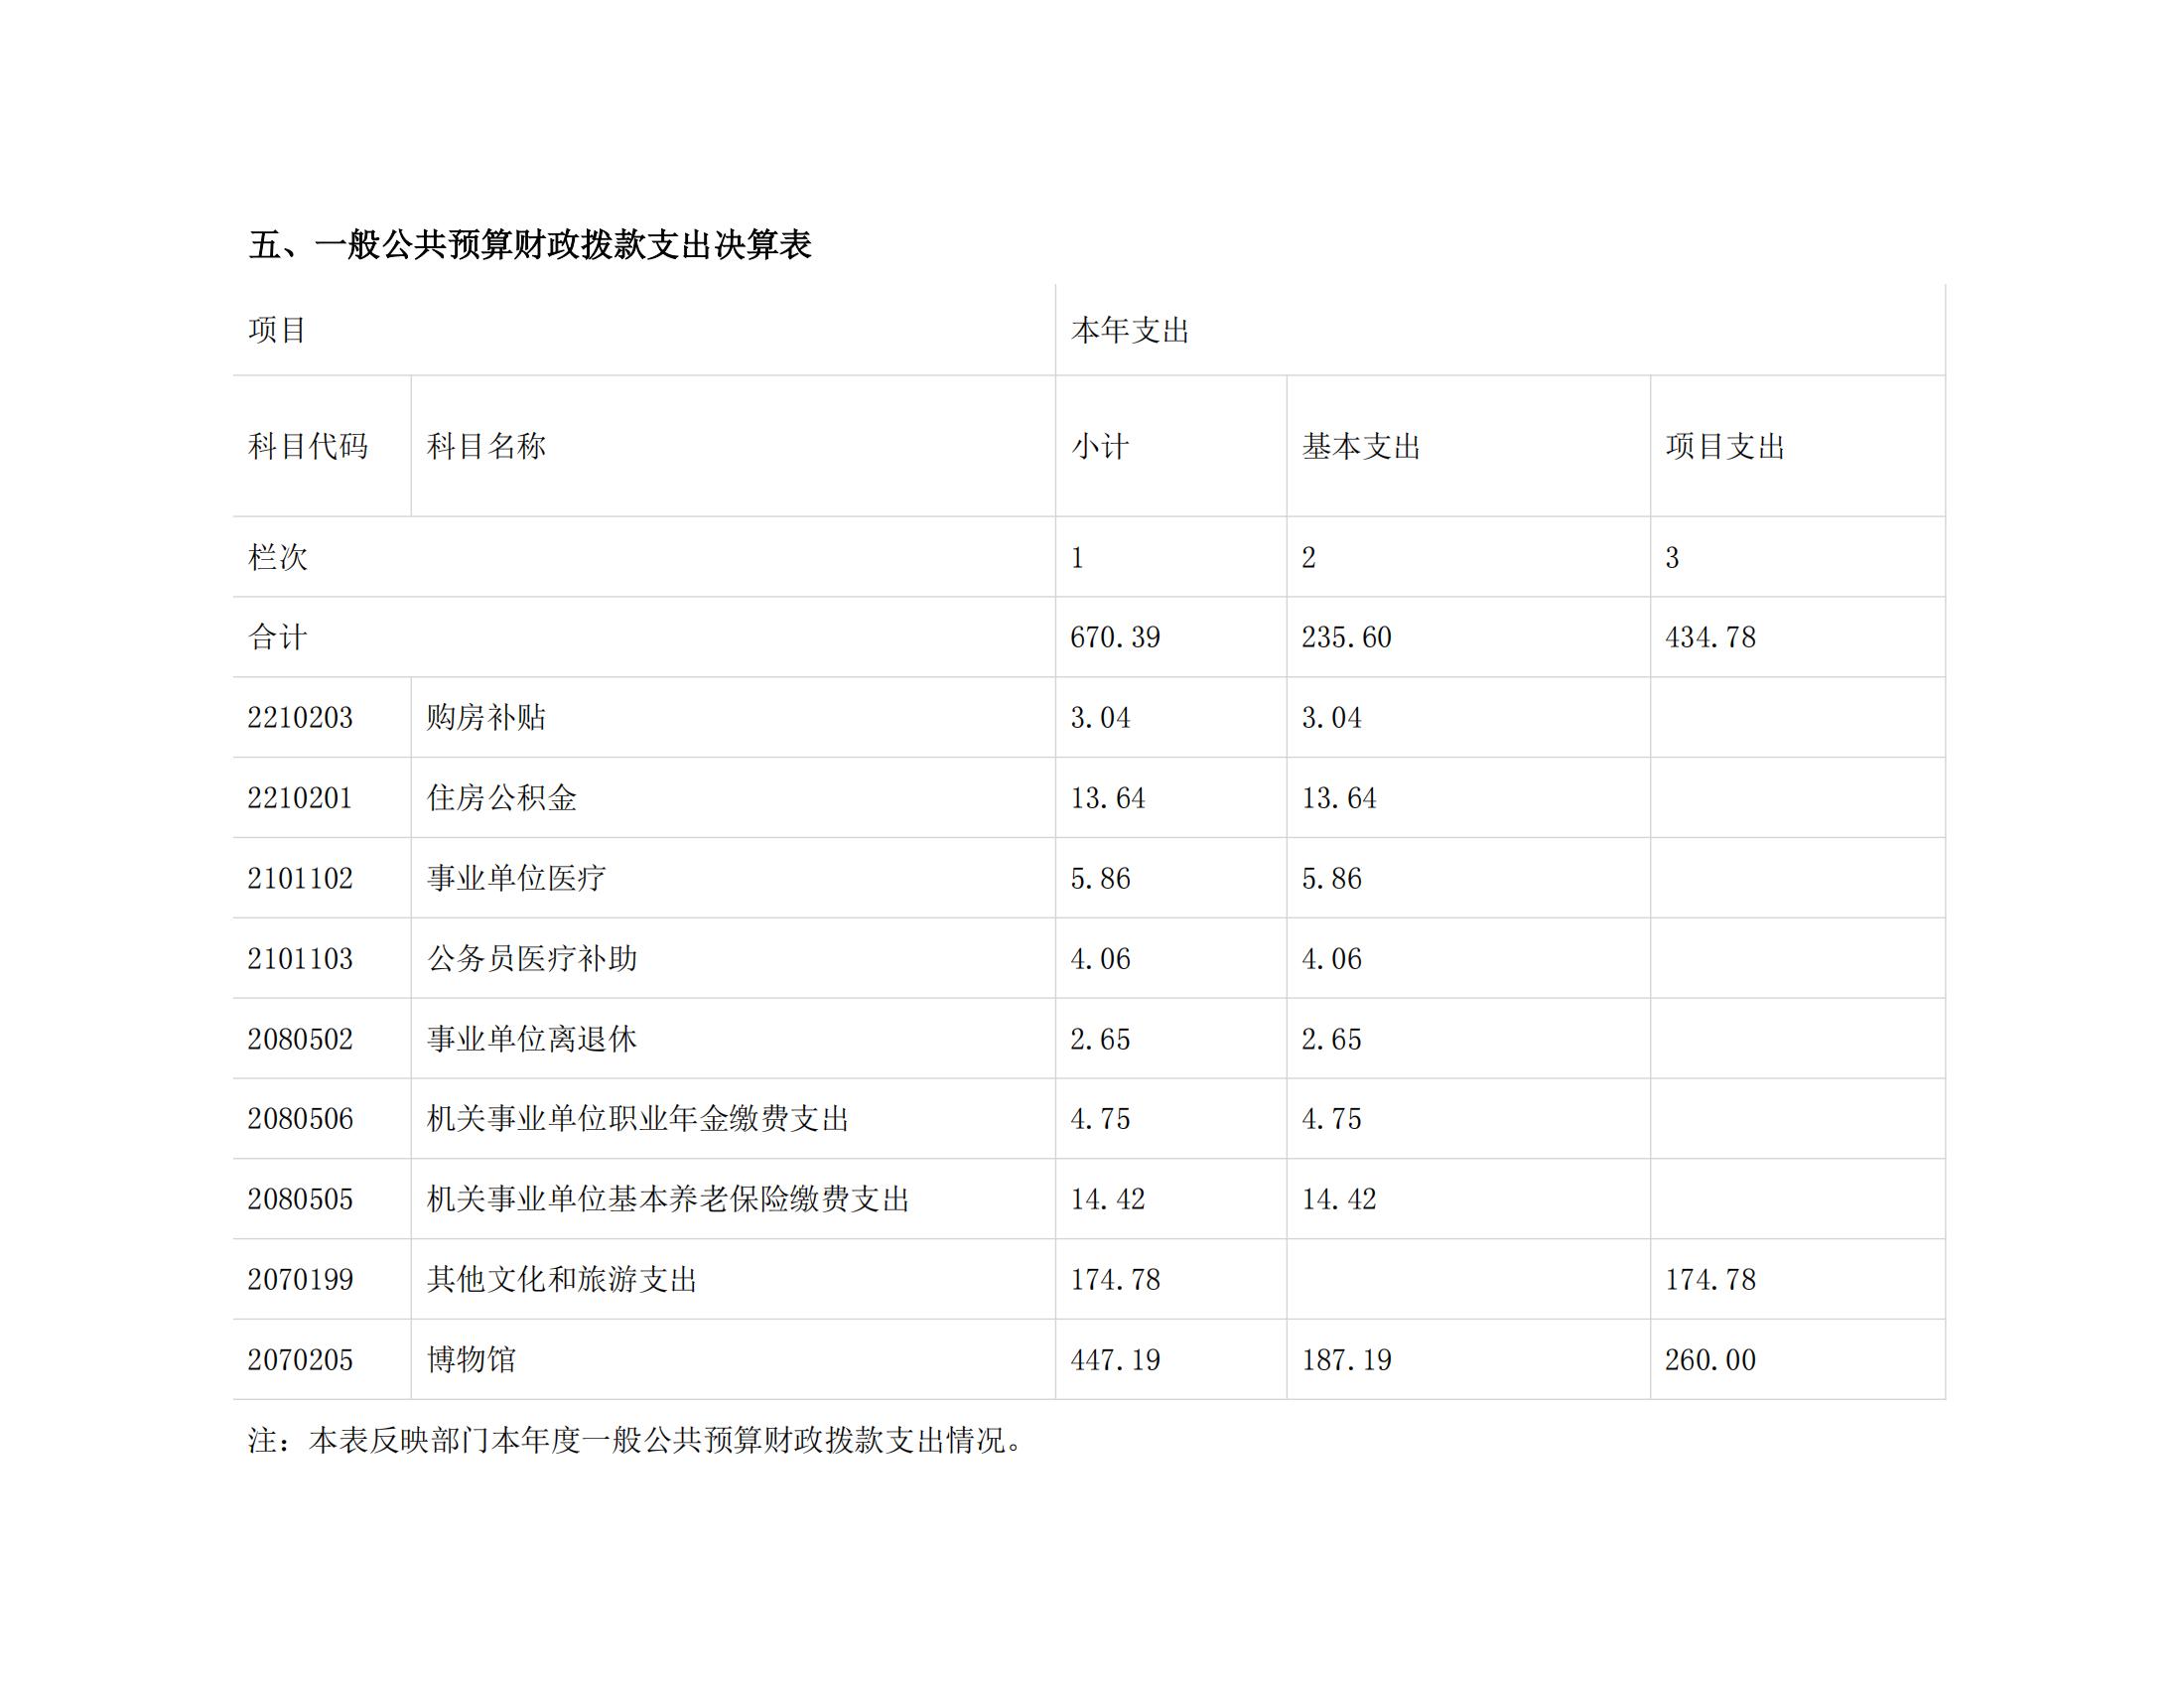
Task: Select the 栏次 row label
Action: coord(278,557)
